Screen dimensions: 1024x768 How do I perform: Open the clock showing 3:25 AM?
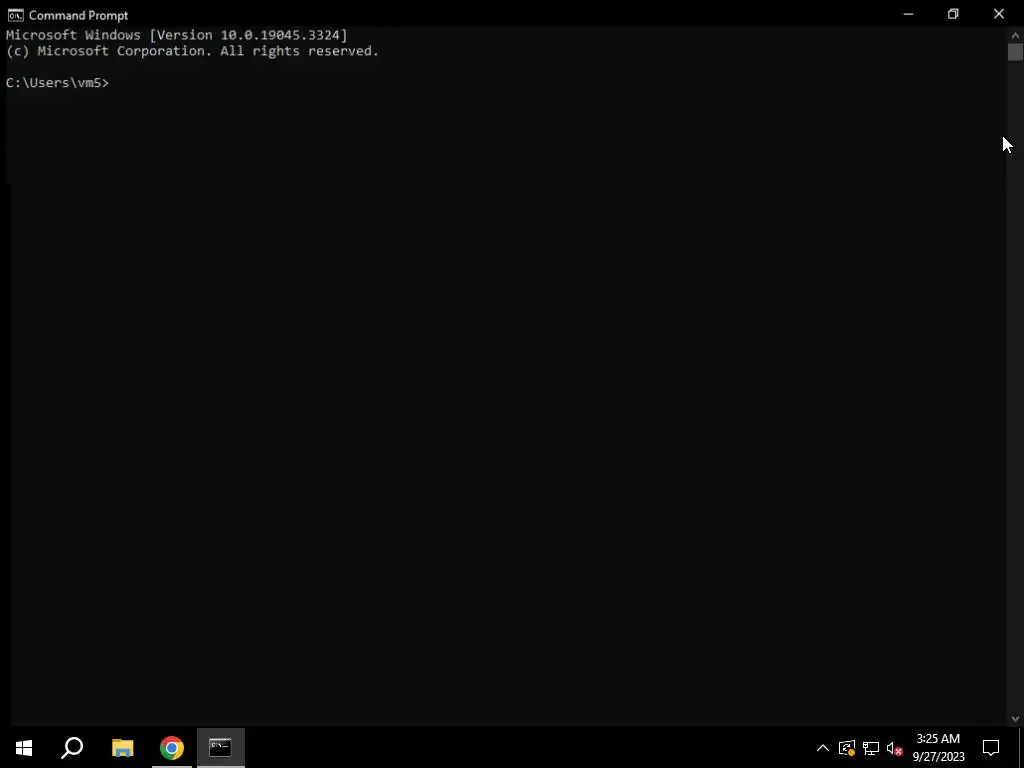[938, 748]
